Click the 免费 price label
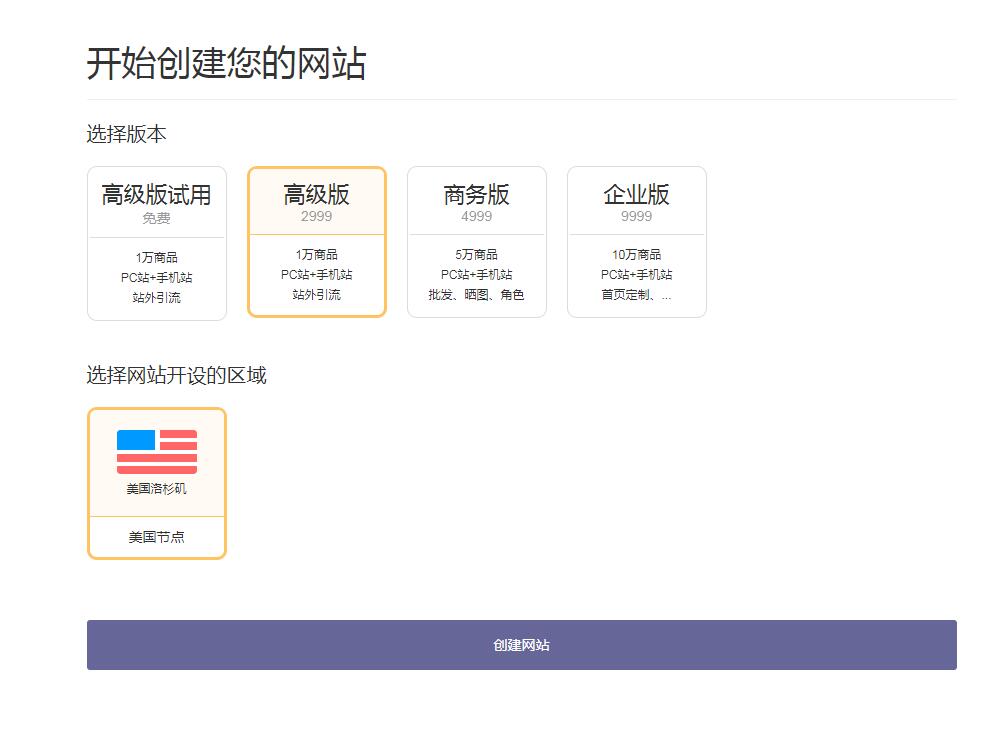 157,218
